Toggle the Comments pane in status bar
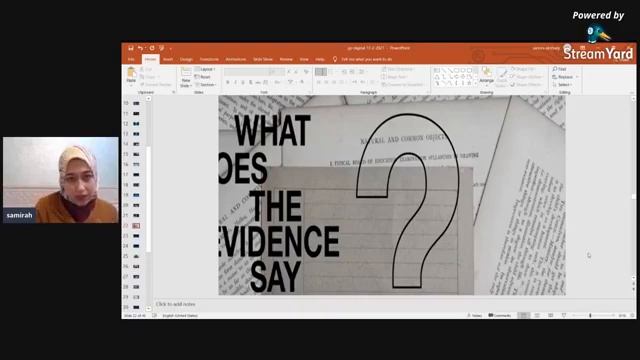Viewport: 640px width, 360px height. [500, 316]
